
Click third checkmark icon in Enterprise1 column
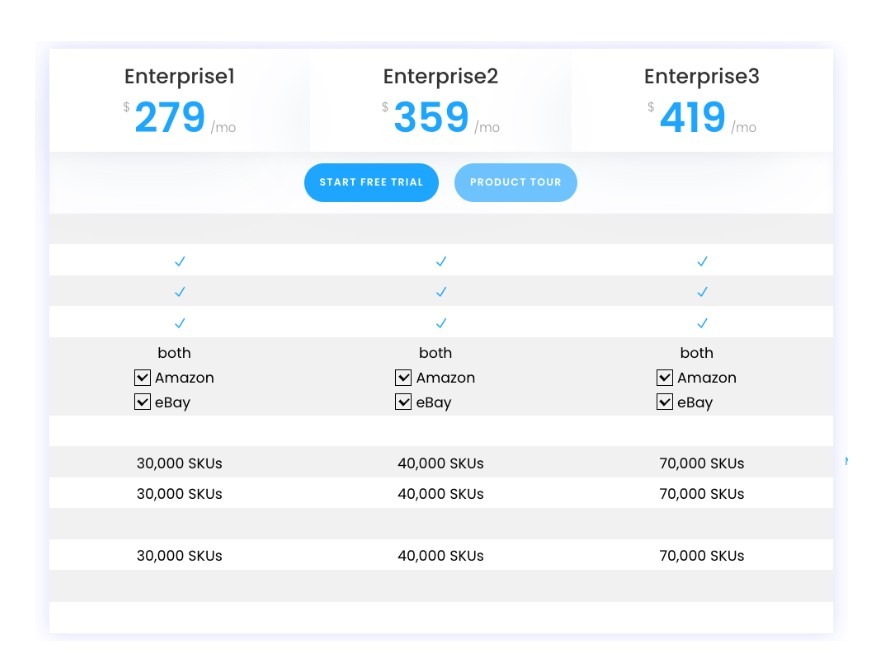tap(180, 323)
